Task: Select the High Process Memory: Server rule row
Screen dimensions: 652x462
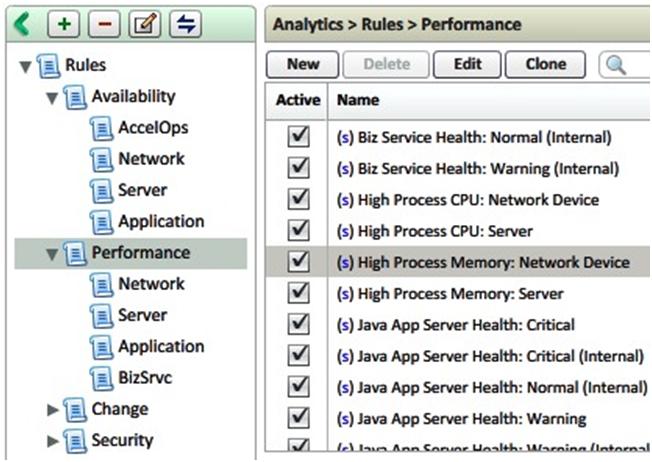Action: click(460, 294)
